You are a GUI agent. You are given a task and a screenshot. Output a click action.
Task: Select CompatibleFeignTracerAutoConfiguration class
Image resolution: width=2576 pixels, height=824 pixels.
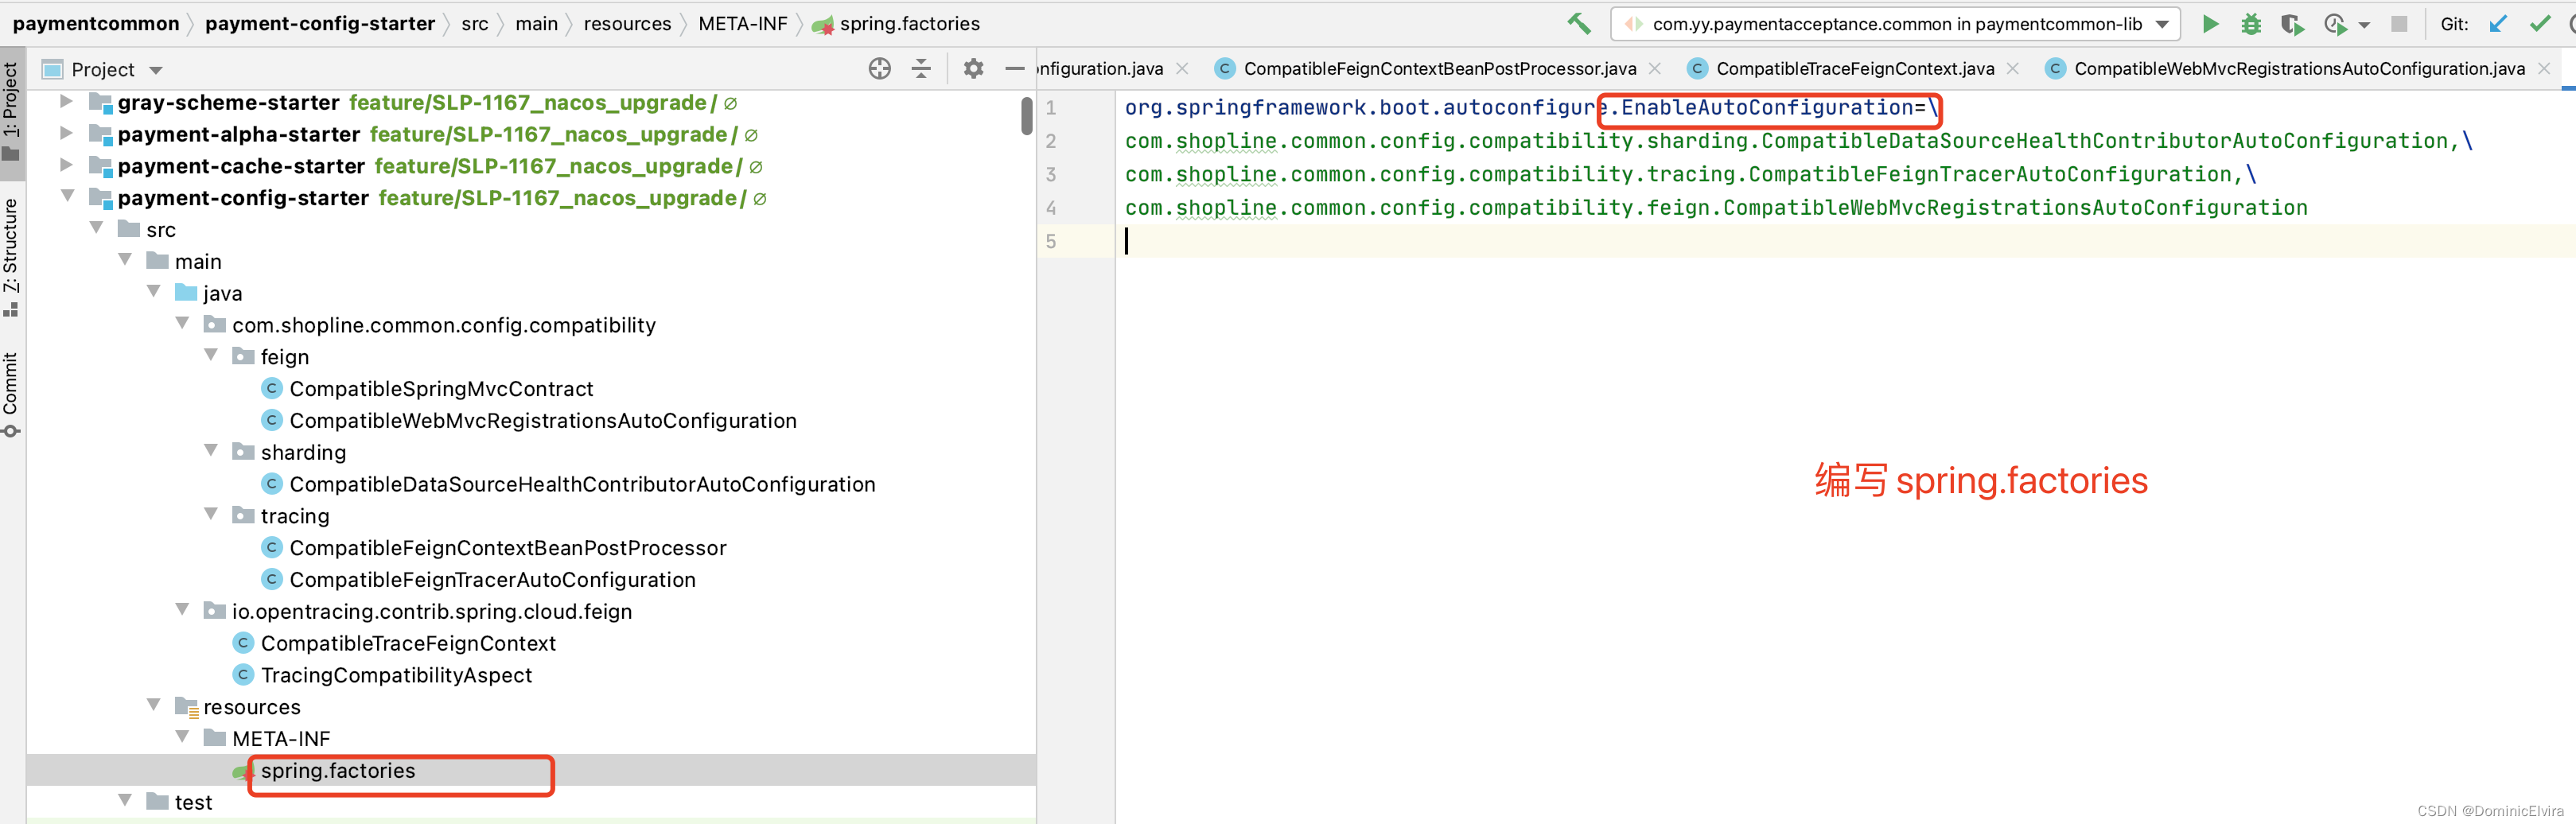pos(492,579)
